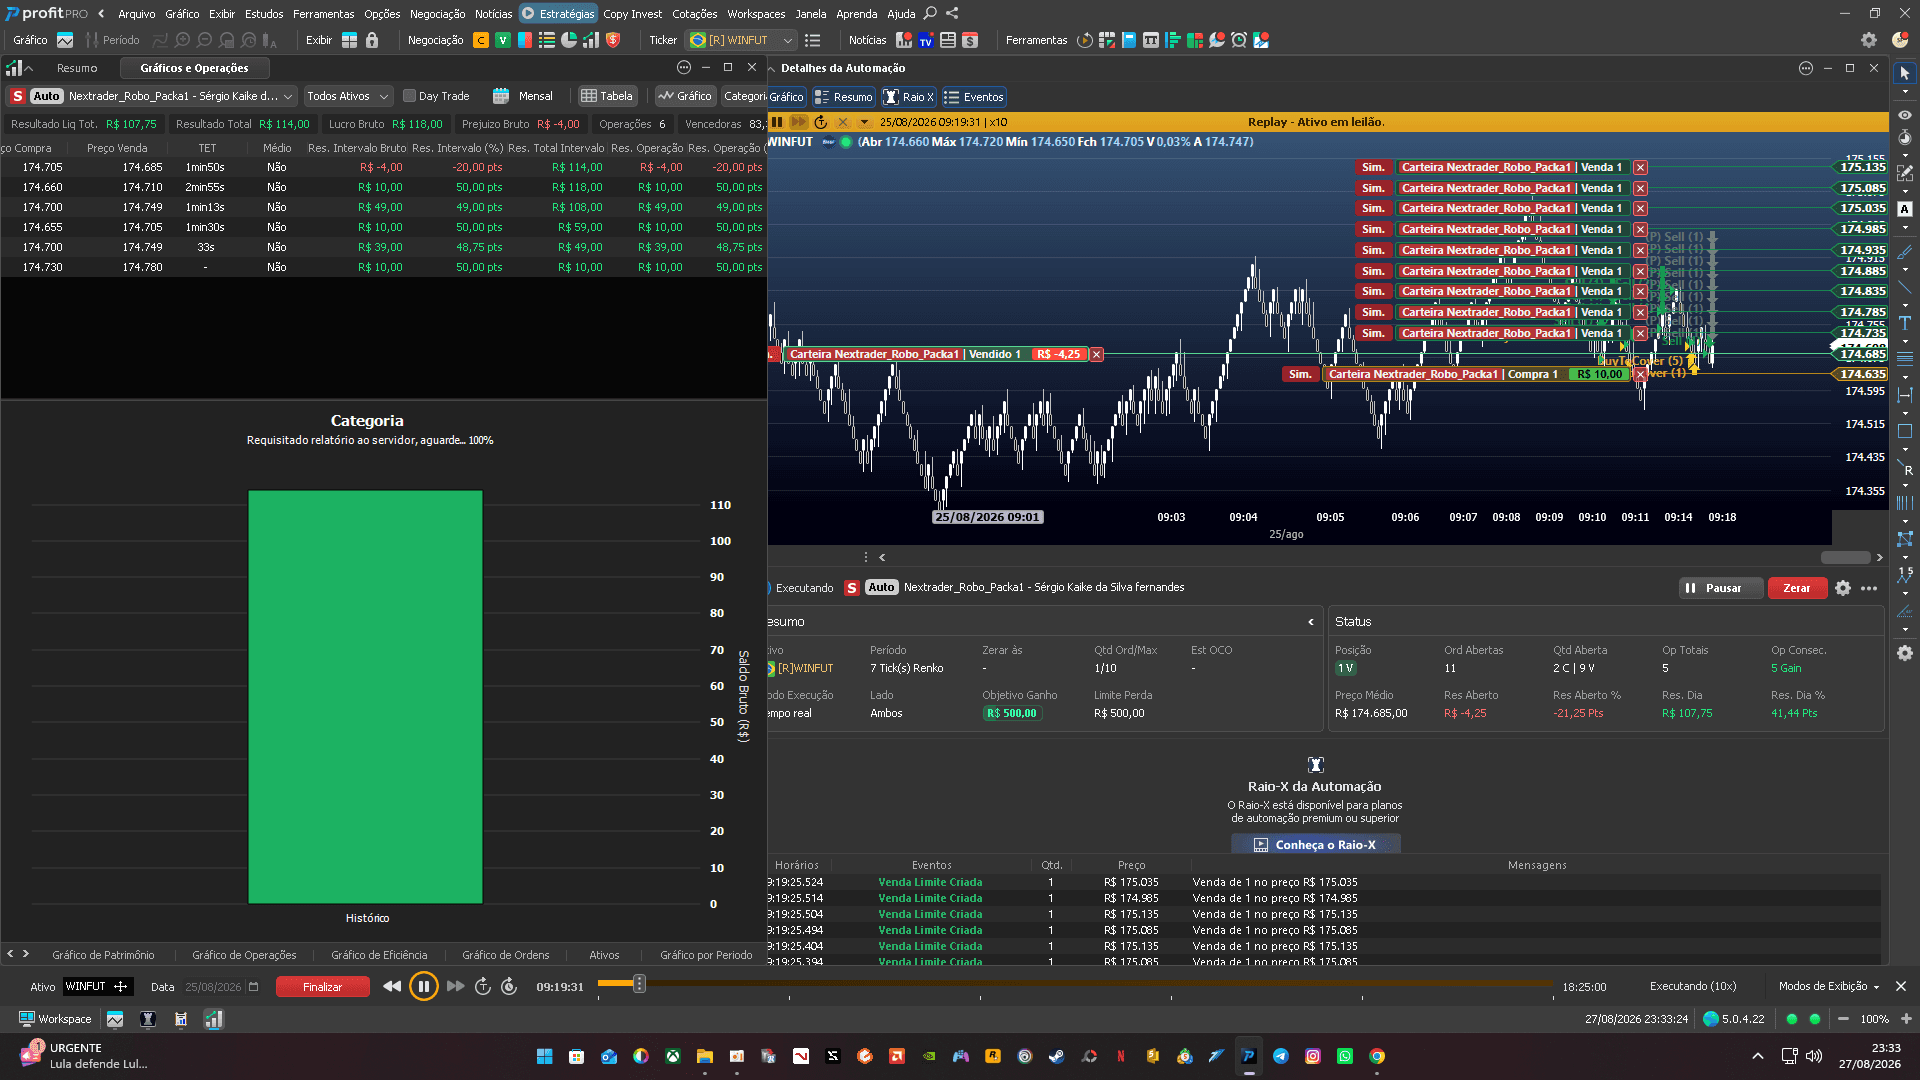1920x1080 pixels.
Task: Collapse the Resumo section chevron
Action: tap(1311, 622)
